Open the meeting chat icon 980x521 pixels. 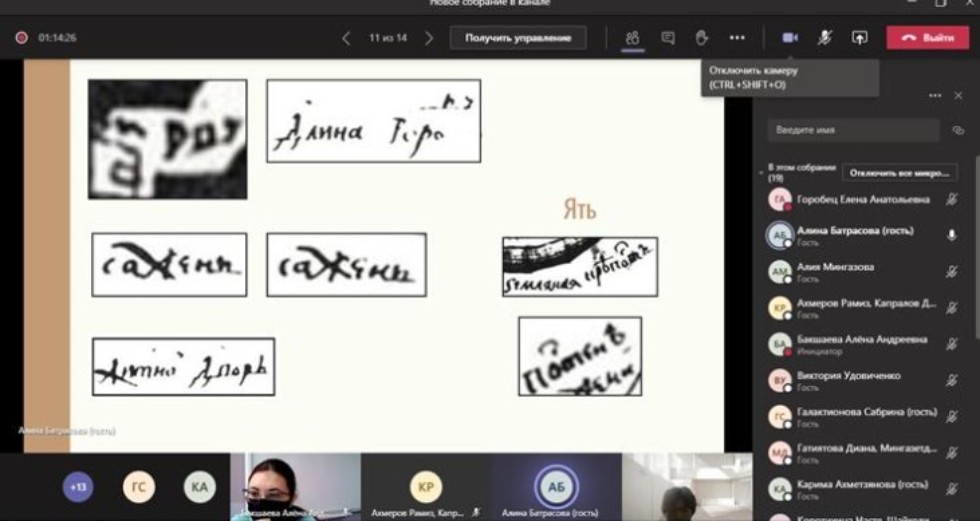[668, 38]
